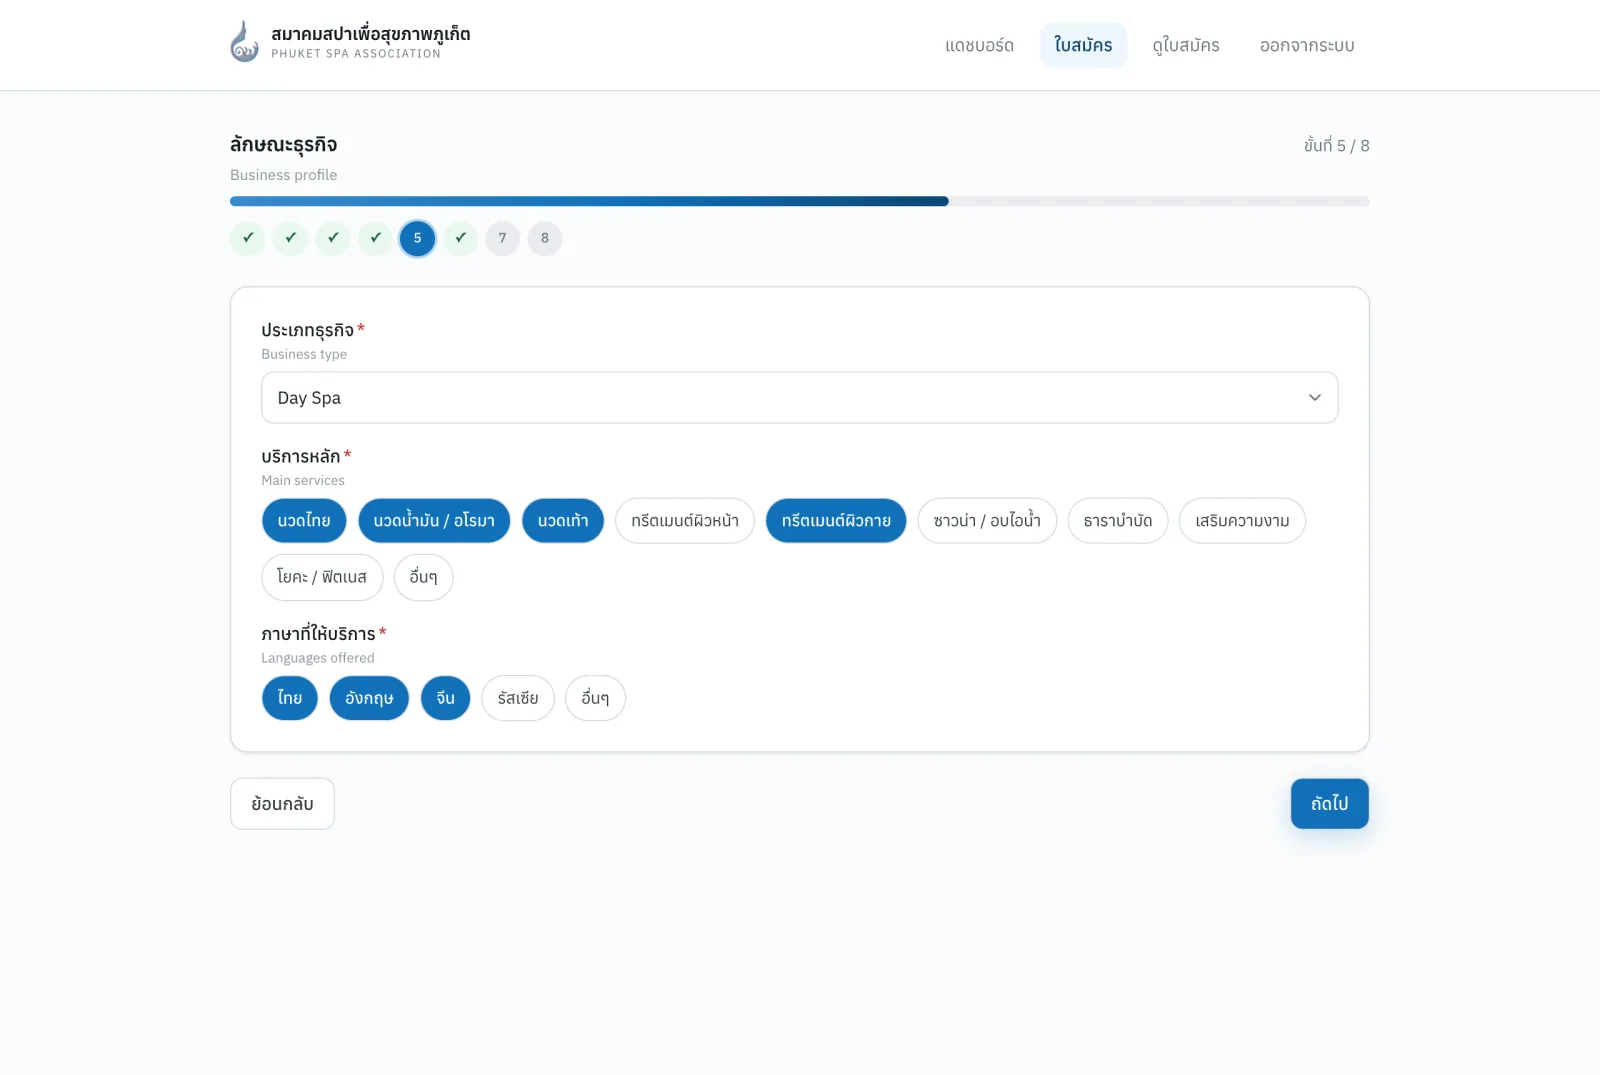Viewport: 1600px width, 1075px height.
Task: Select step 5 circle in the stepper
Action: 417,238
